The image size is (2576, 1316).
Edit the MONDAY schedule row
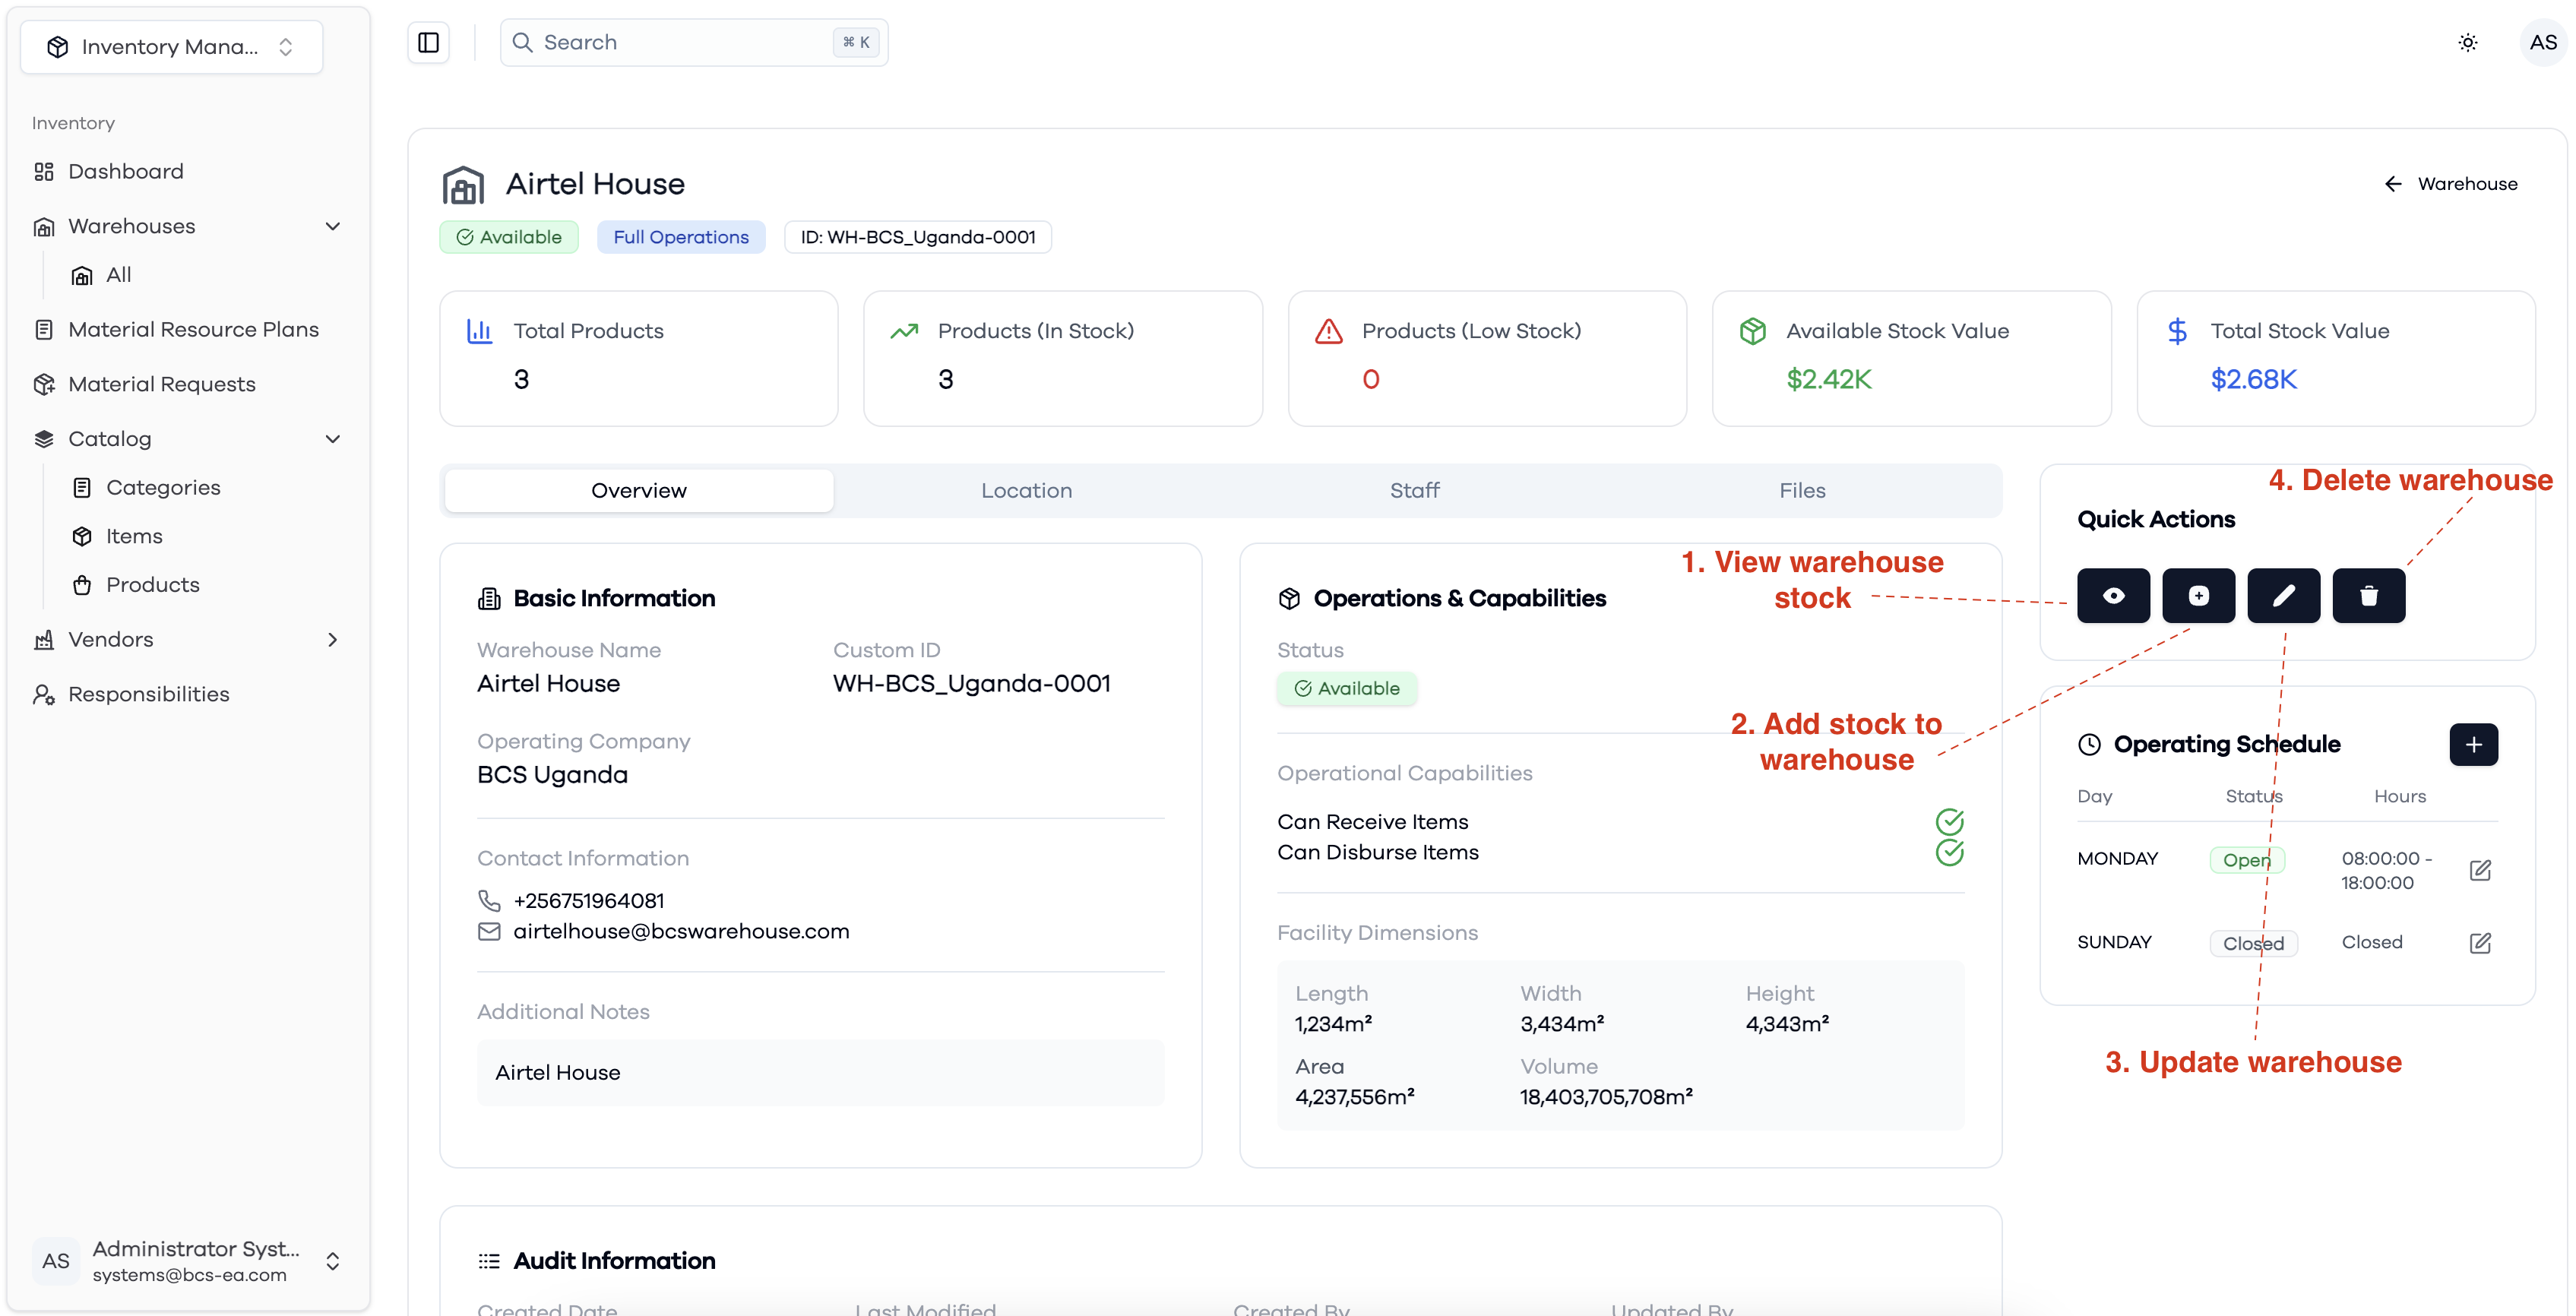2480,870
